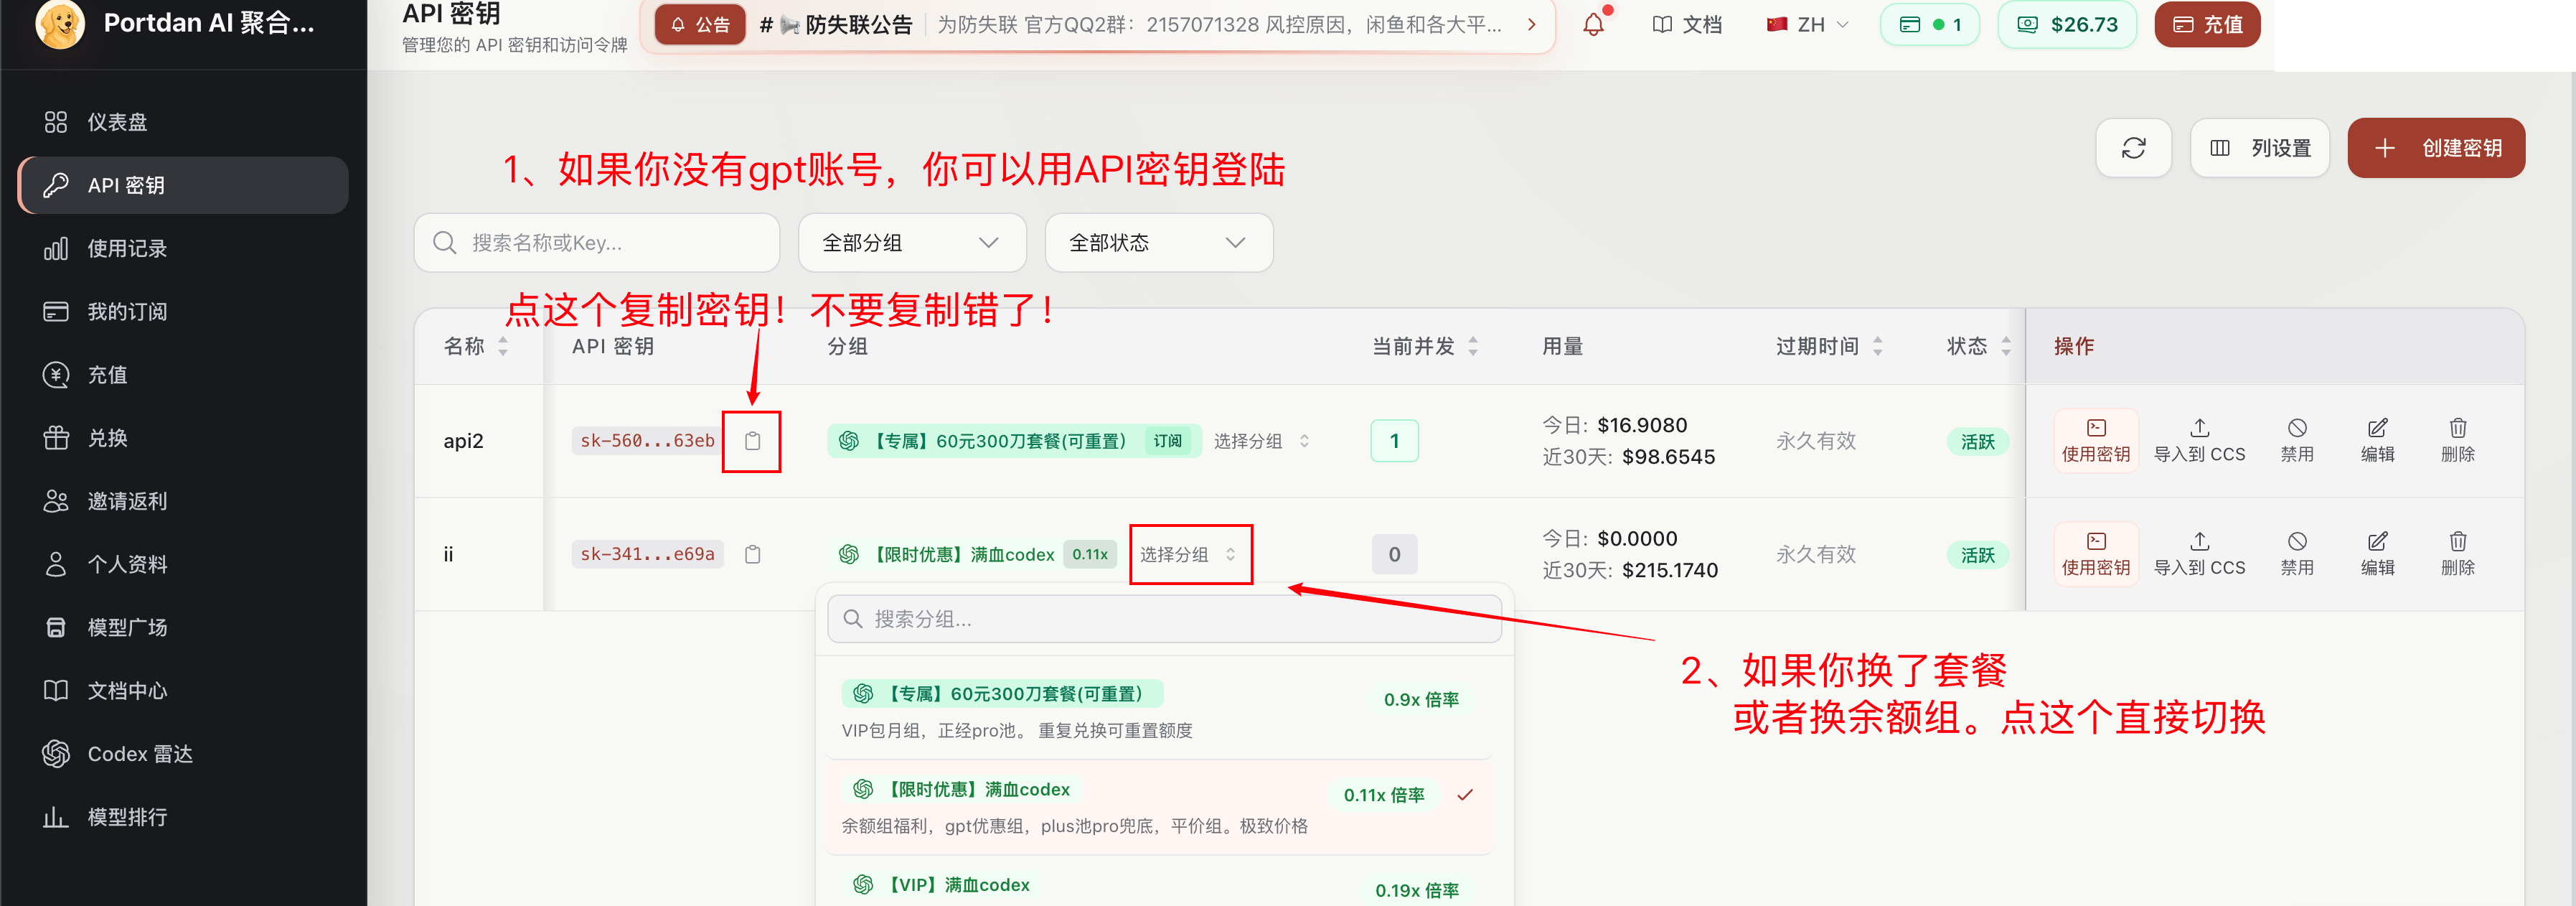Refresh the API key list
This screenshot has width=2576, height=906.
coord(2133,148)
